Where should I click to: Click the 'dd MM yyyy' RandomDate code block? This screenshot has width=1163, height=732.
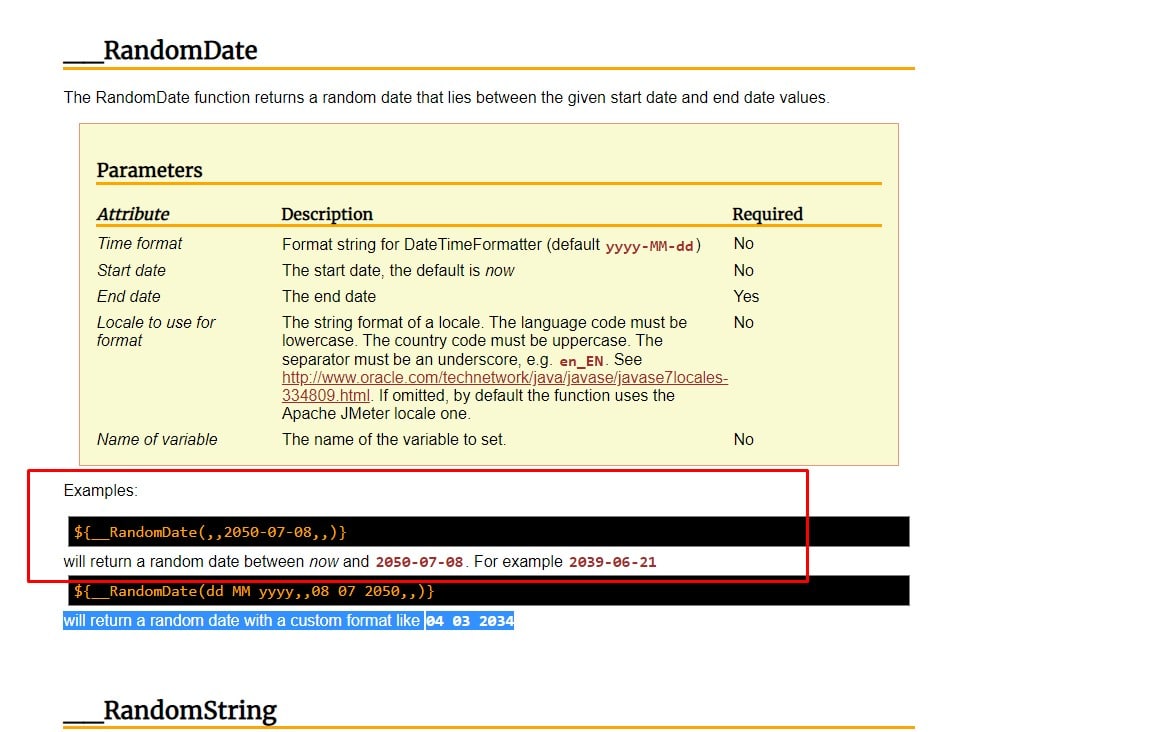(488, 591)
